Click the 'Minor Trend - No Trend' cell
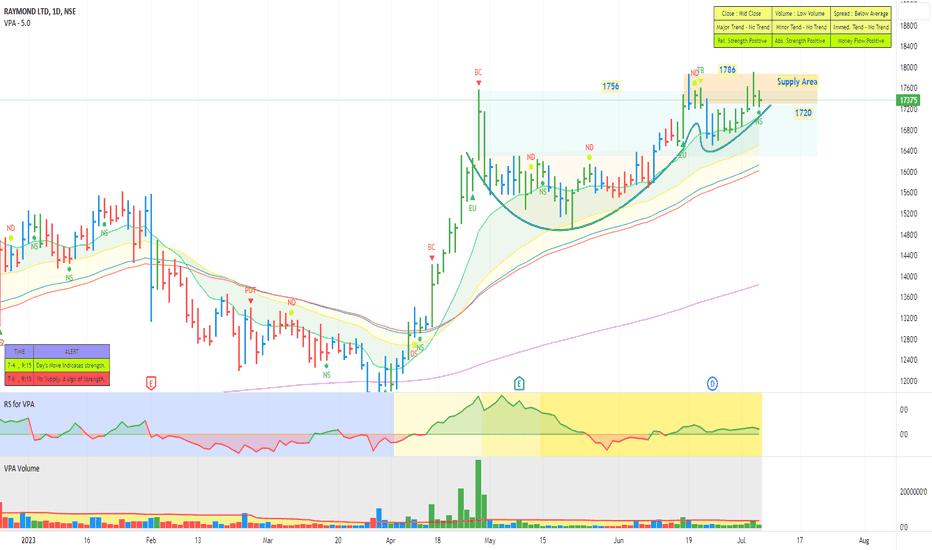 point(800,27)
